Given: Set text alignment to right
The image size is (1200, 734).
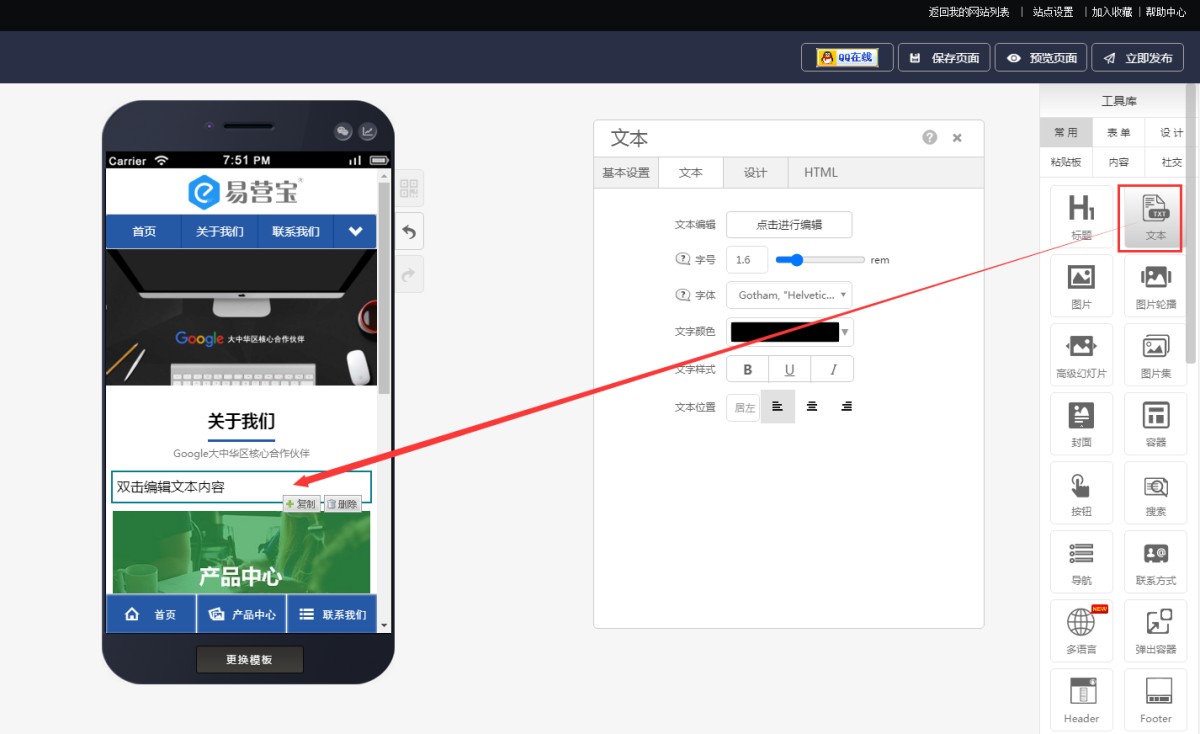Looking at the screenshot, I should [846, 407].
